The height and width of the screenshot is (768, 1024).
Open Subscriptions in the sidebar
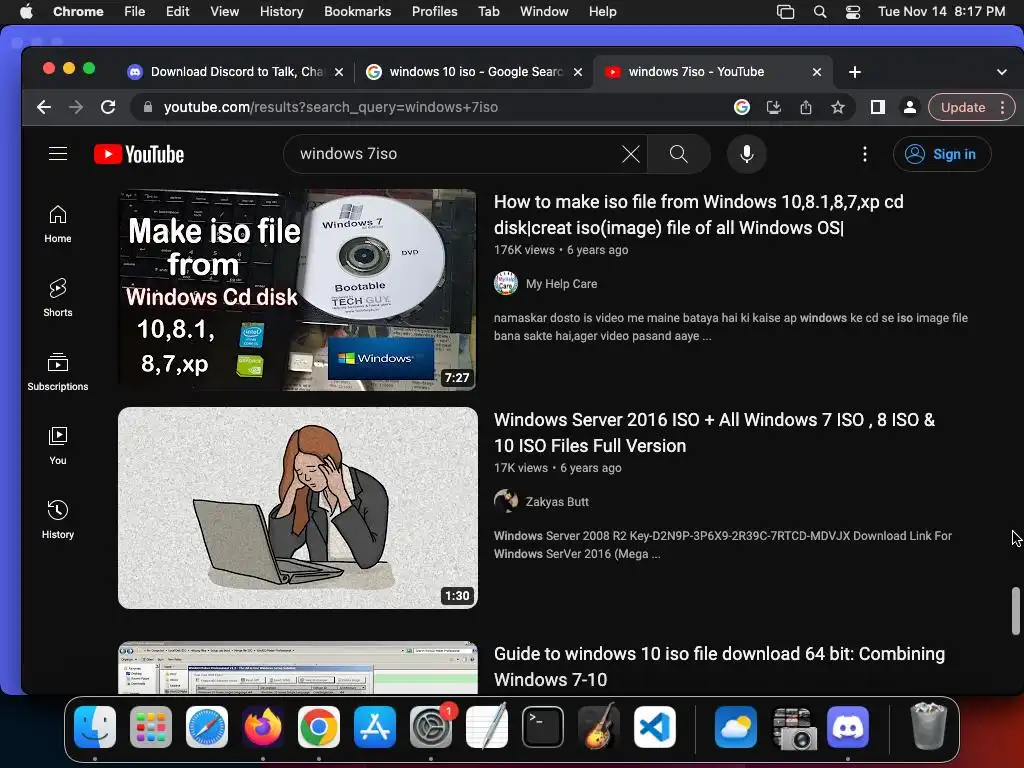[x=57, y=372]
